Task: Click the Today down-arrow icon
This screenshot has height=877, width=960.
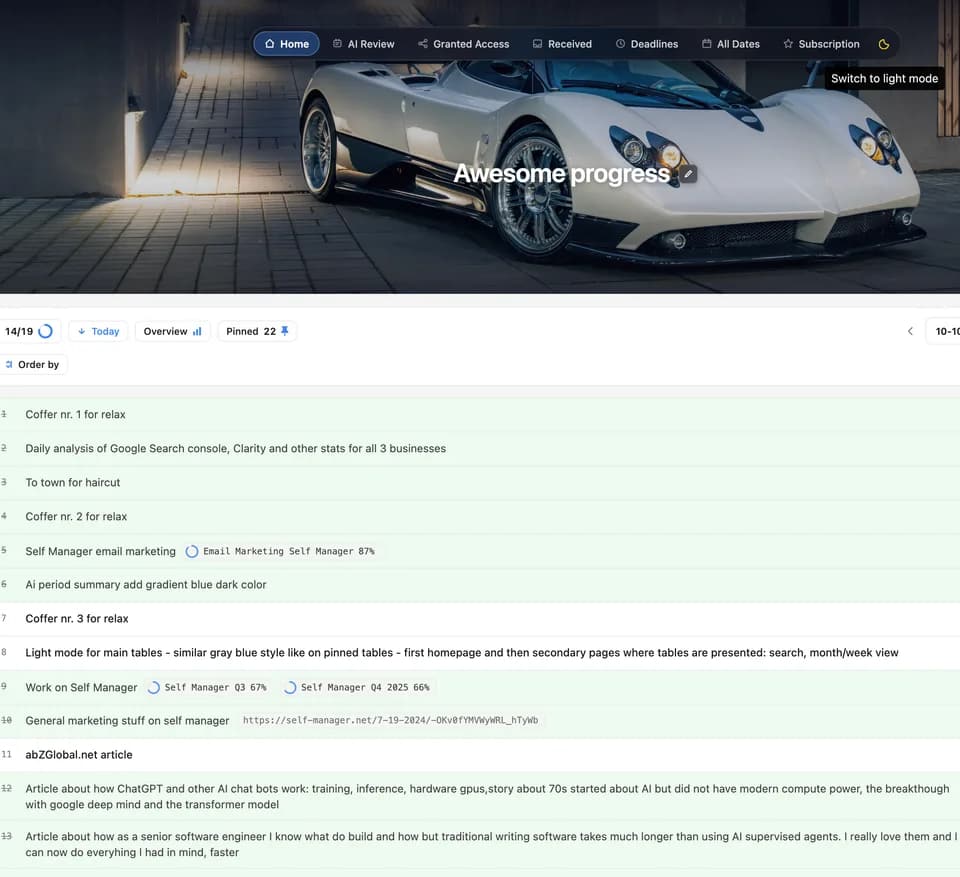Action: click(81, 331)
